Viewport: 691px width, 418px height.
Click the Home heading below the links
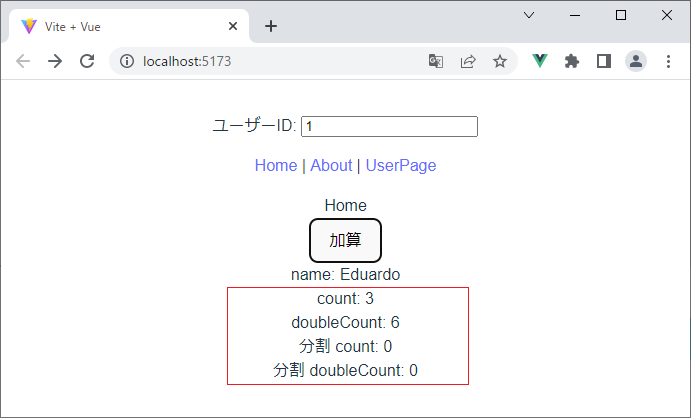click(346, 205)
